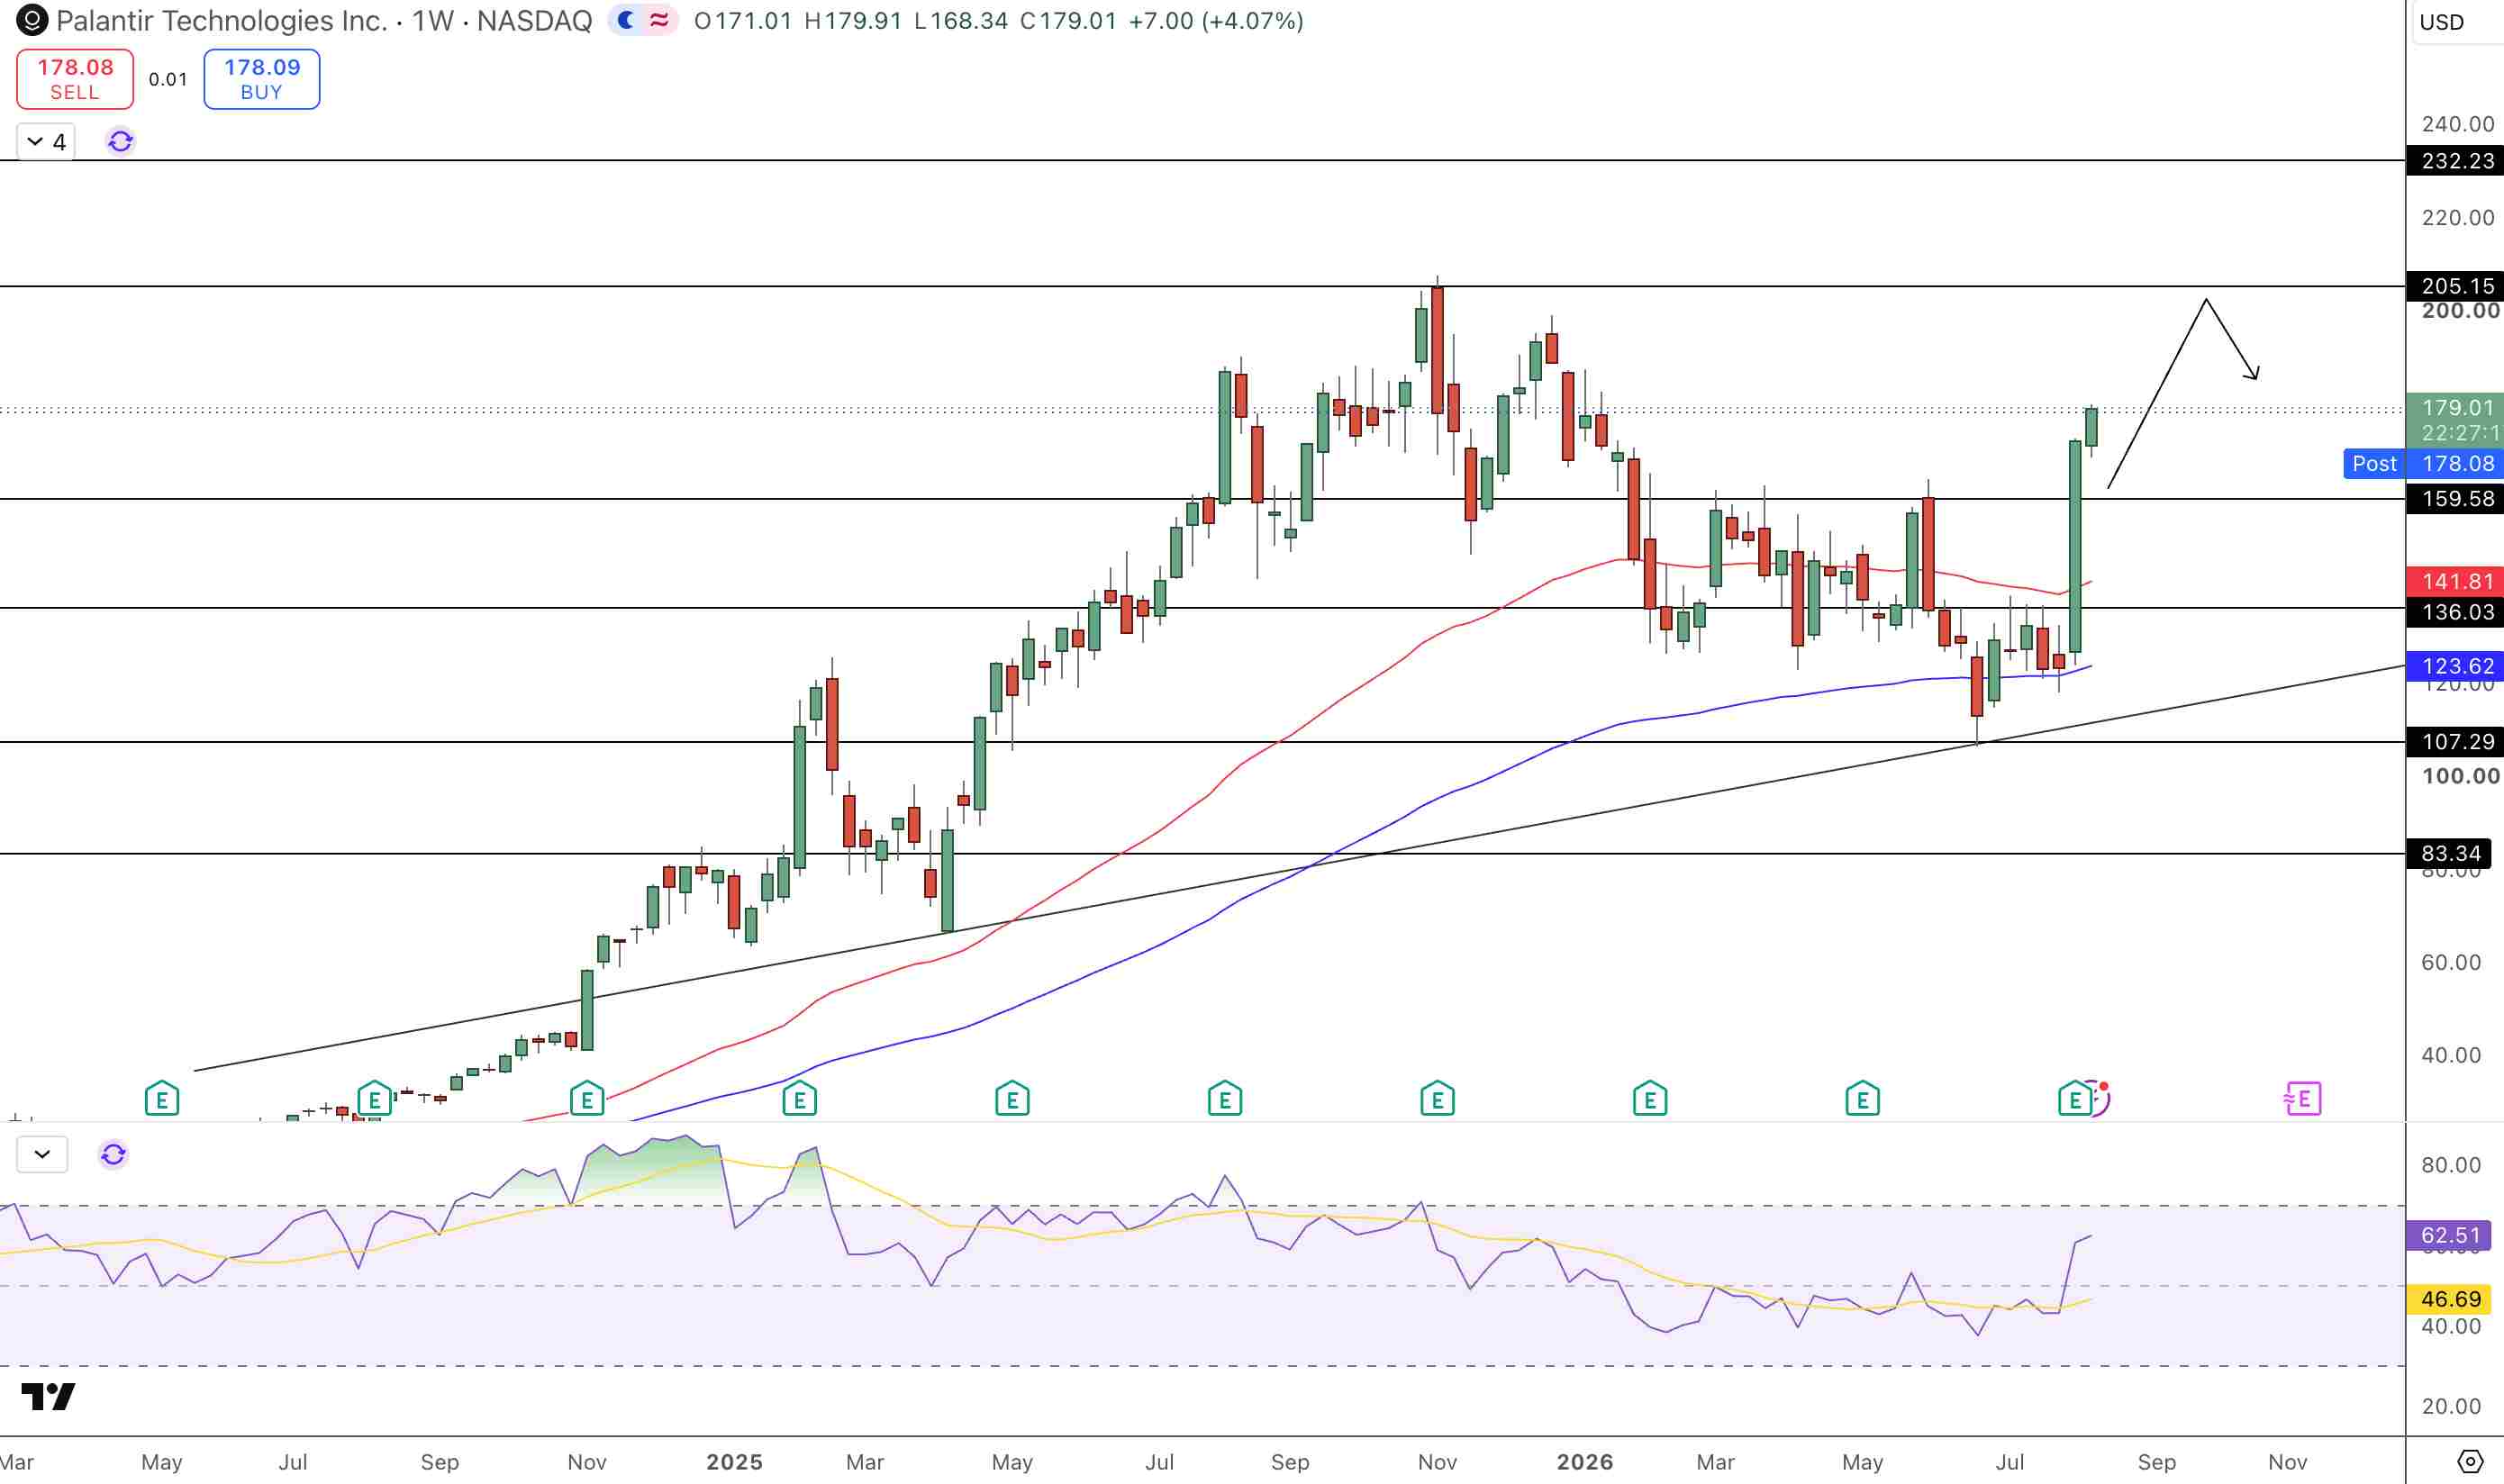Select the 232.23 horizontal line label
Screen dimensions: 2504x1484
click(2455, 161)
